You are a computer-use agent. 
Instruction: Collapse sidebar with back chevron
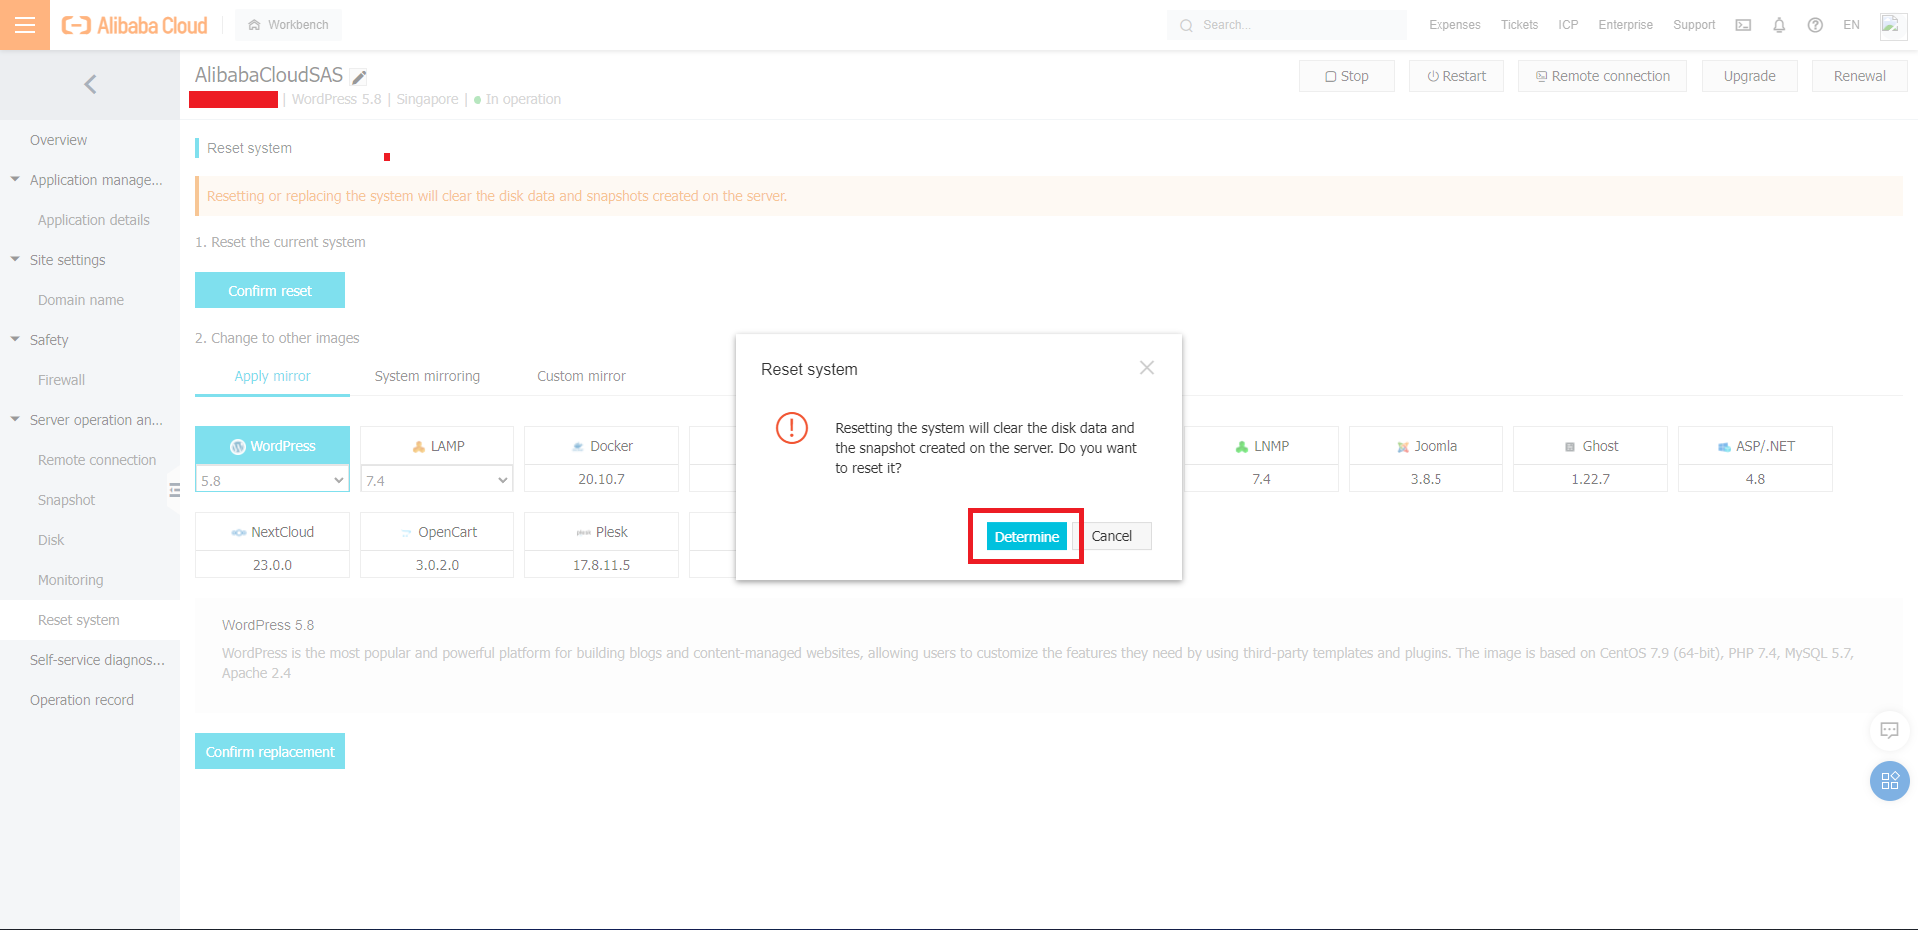coord(90,84)
